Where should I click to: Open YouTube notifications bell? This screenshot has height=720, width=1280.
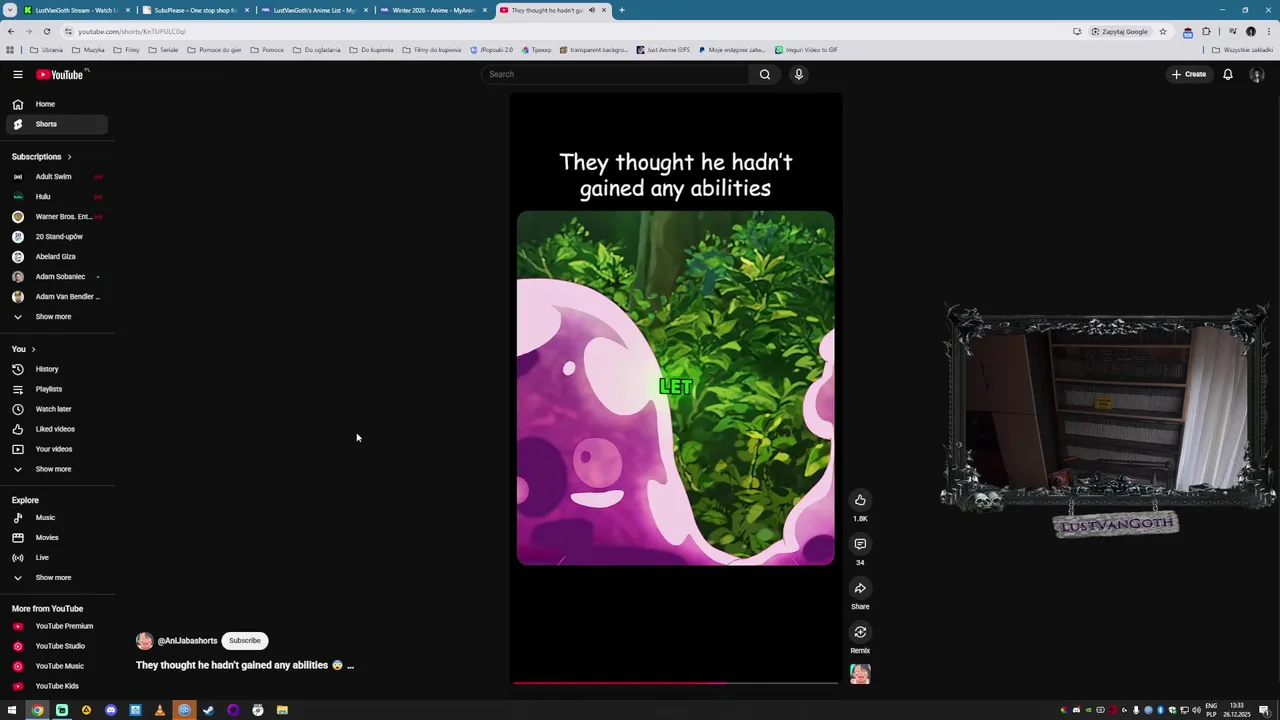1228,74
